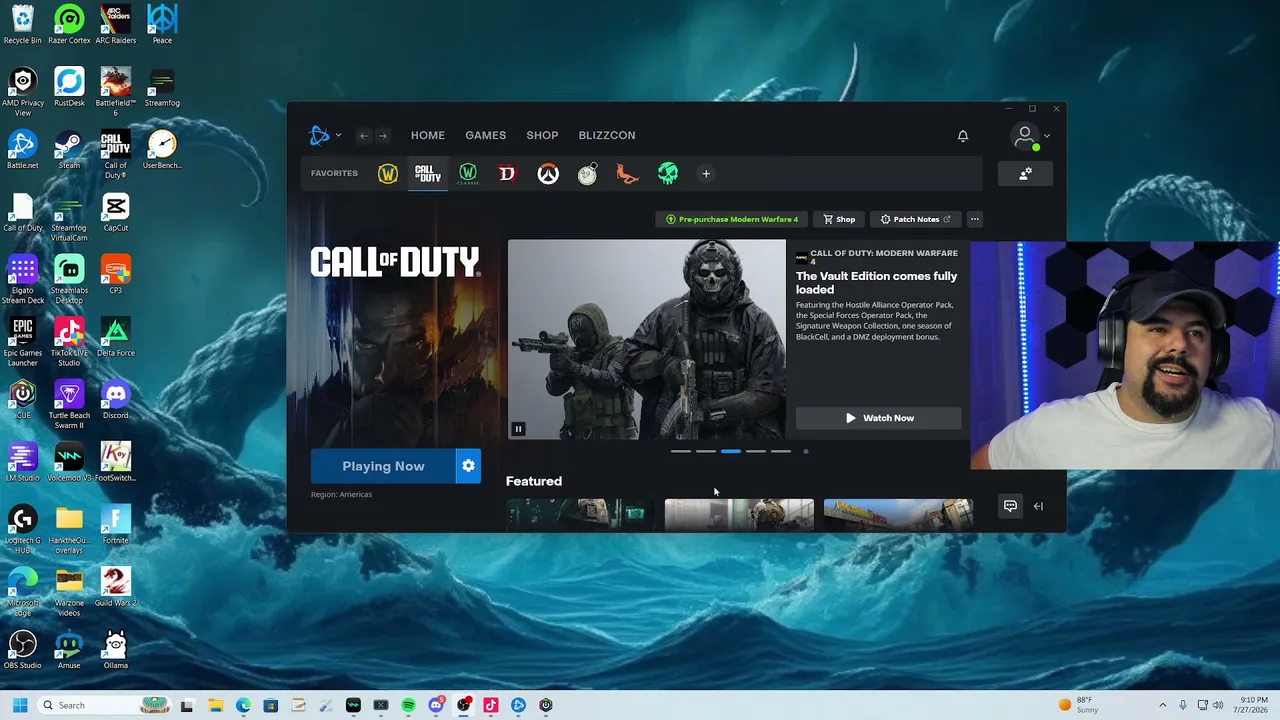The image size is (1280, 720).
Task: Open the more options ellipsis menu
Action: pyautogui.click(x=975, y=219)
